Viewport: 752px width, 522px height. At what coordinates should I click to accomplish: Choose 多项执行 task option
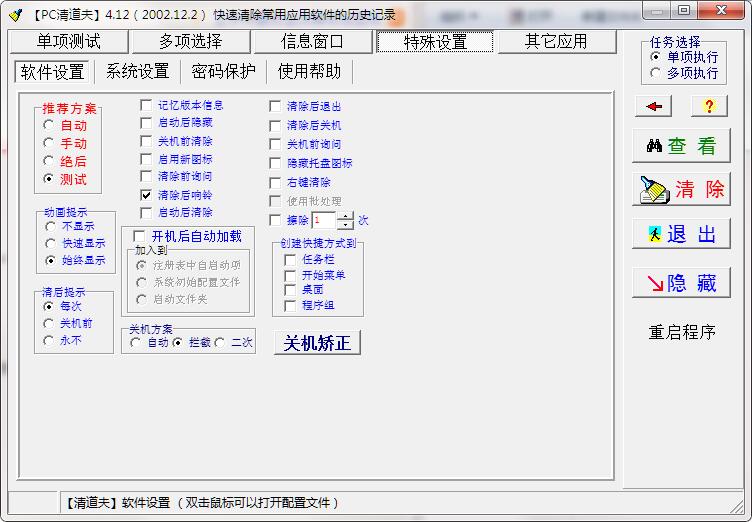point(656,73)
